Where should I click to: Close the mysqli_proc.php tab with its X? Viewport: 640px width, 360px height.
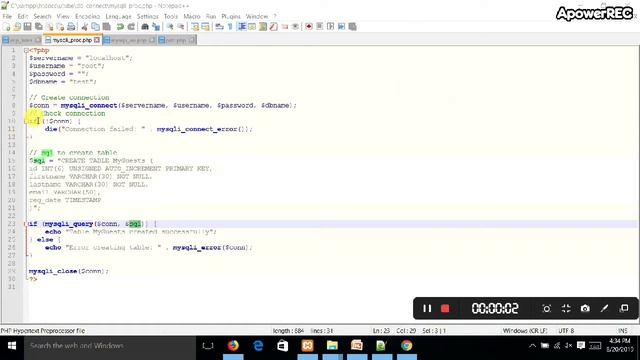(97, 40)
